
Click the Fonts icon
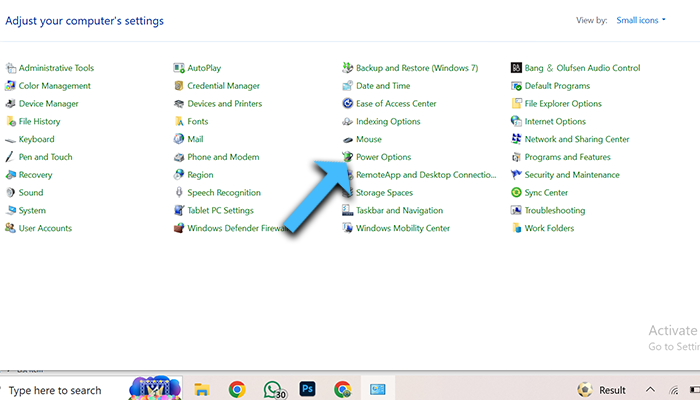click(x=179, y=121)
